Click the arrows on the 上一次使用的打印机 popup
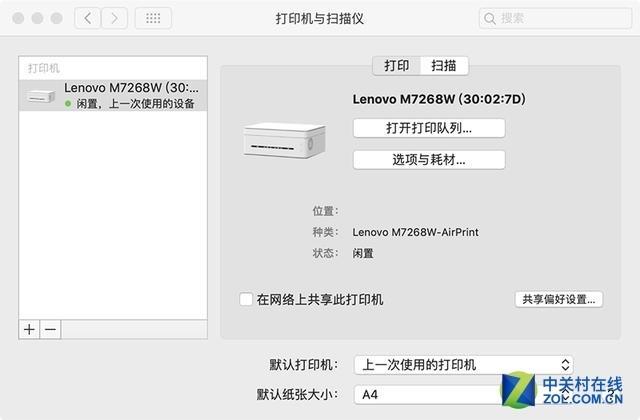640x420 pixels. pos(565,364)
